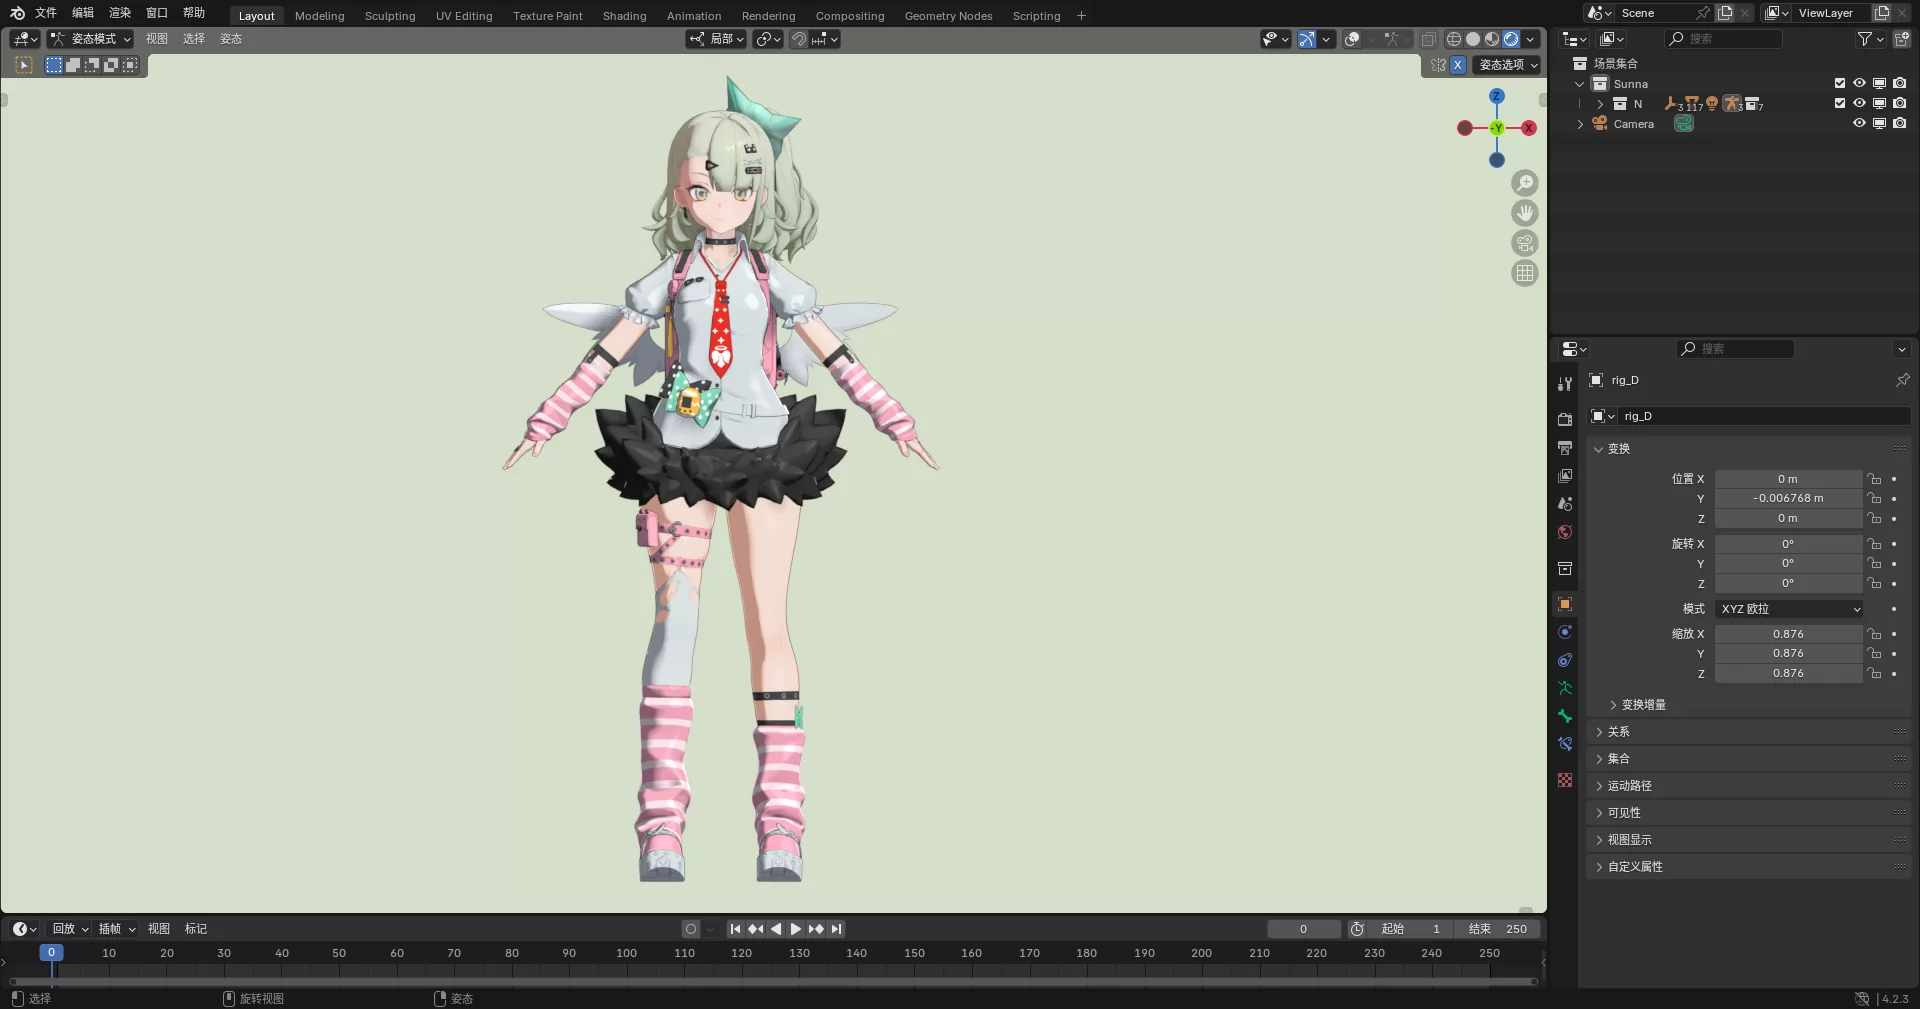Switch to the Shading workspace tab
This screenshot has width=1920, height=1009.
pyautogui.click(x=623, y=15)
